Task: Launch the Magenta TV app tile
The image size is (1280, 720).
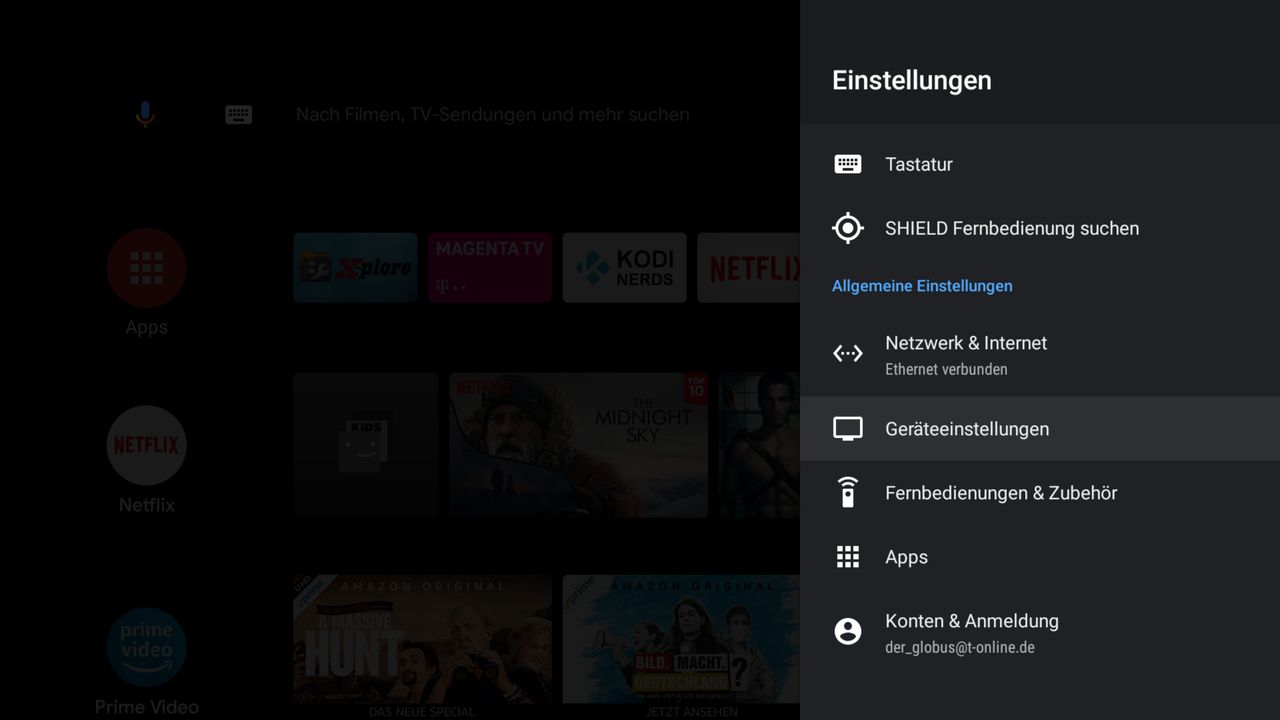Action: tap(490, 268)
